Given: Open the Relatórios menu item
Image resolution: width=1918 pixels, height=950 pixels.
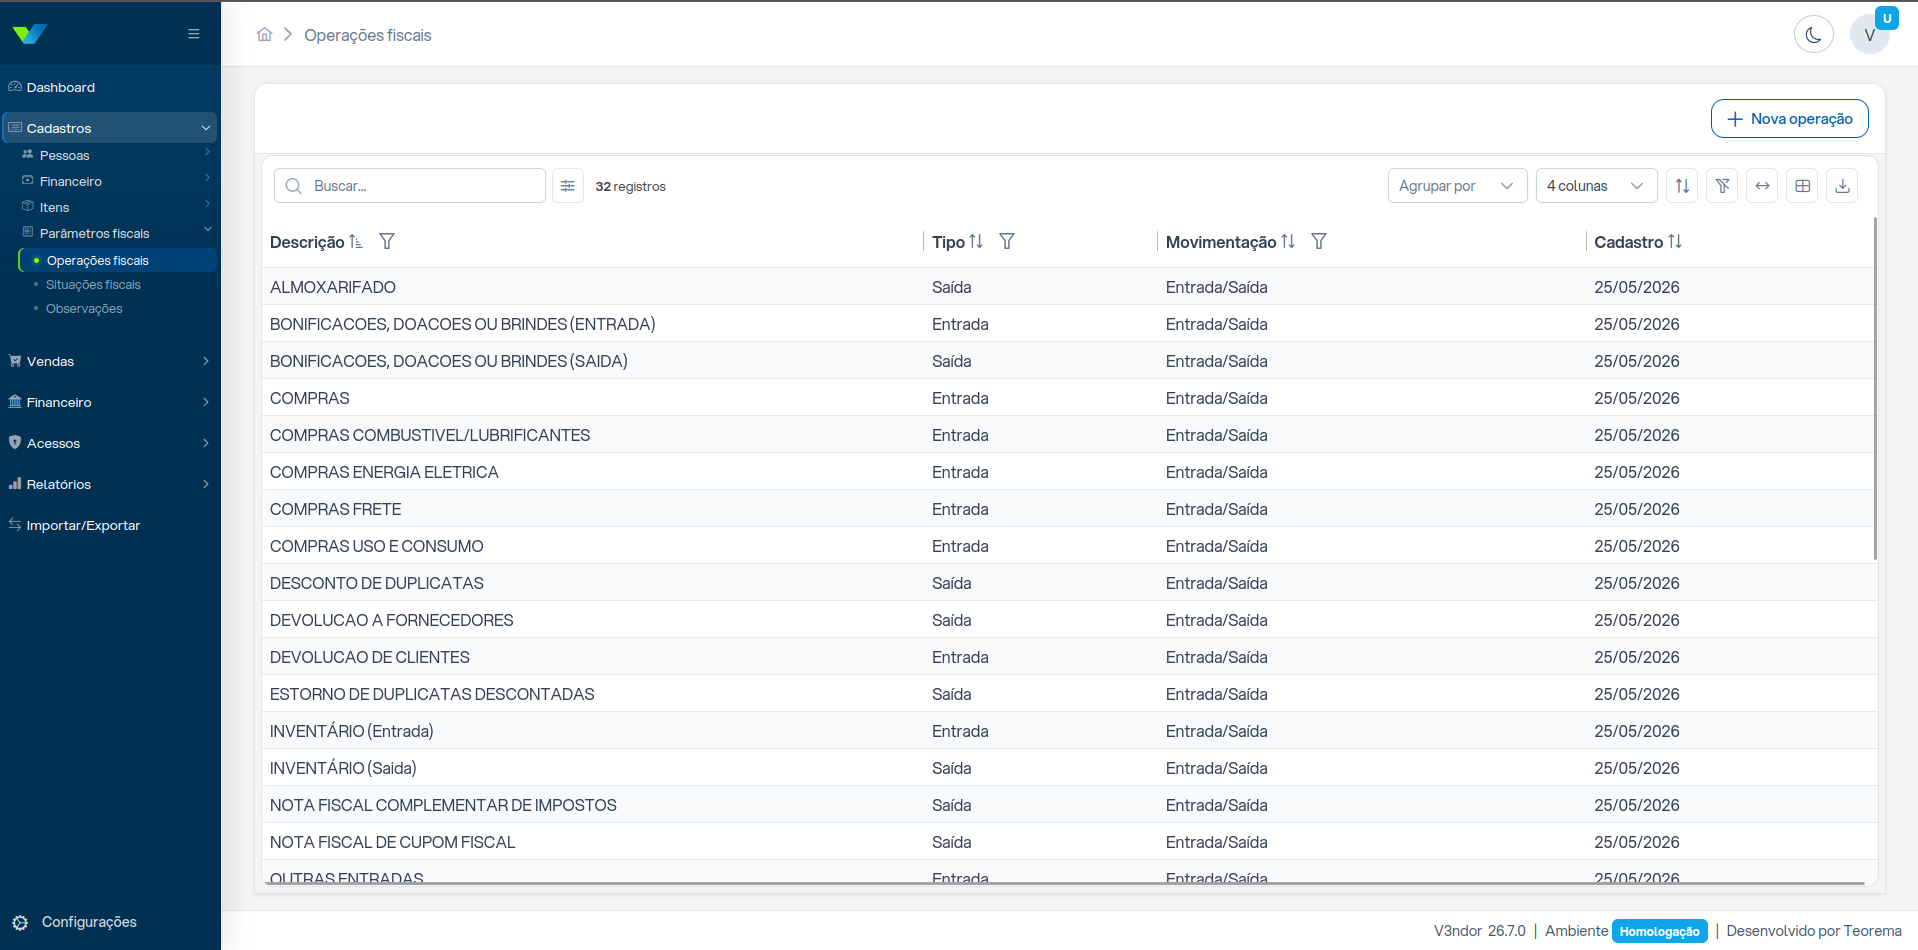Looking at the screenshot, I should [110, 484].
